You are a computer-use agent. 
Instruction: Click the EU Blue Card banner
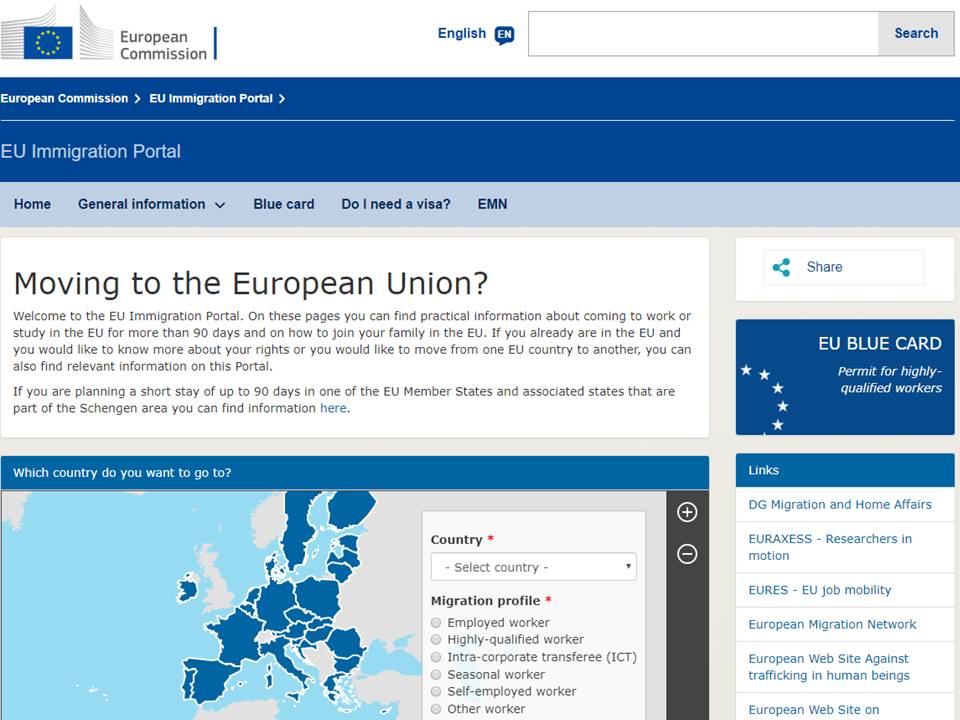coord(845,377)
